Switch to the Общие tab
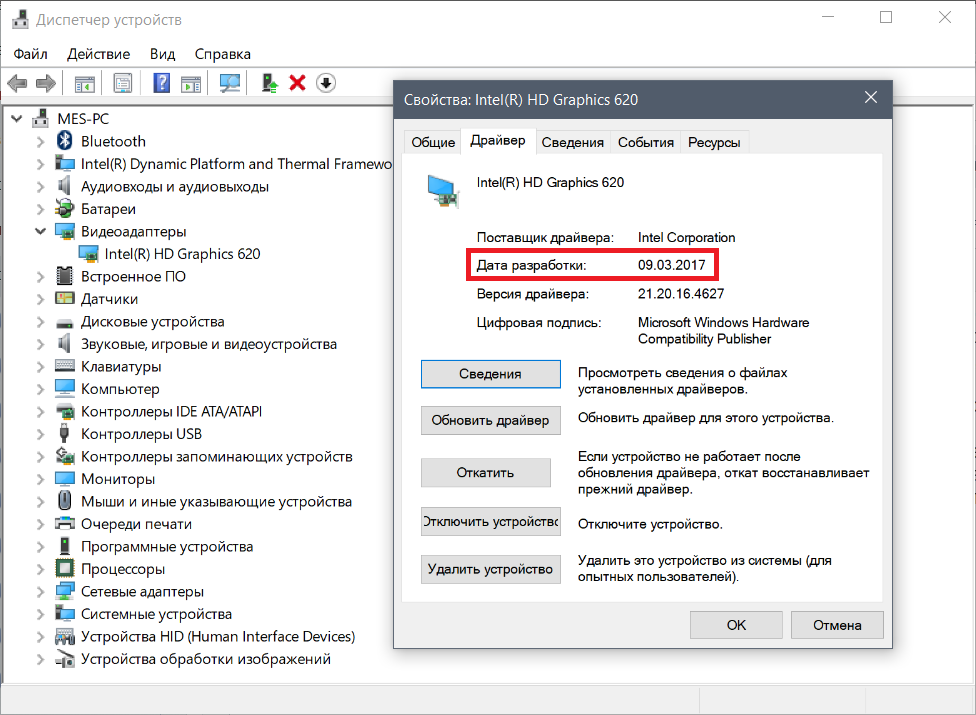976x715 pixels. [433, 143]
